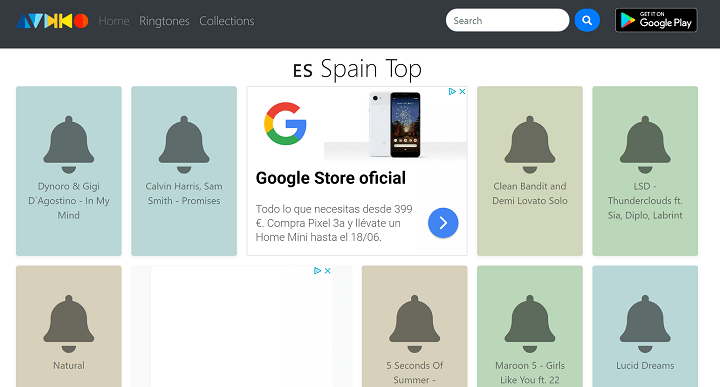Screen dimensions: 720x387
Task: Click the ES Spain Top heading
Action: coord(357,69)
